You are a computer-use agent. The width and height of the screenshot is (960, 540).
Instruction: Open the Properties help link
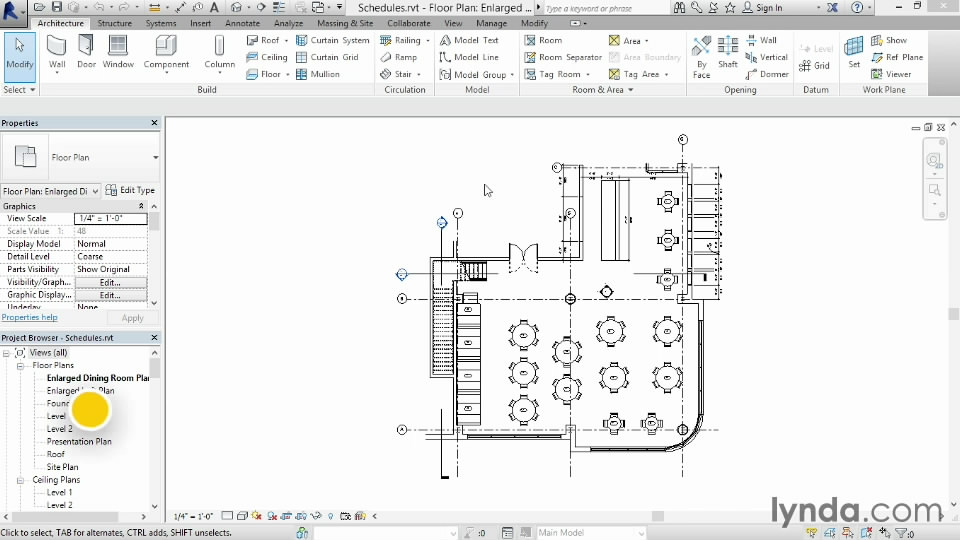(x=29, y=318)
